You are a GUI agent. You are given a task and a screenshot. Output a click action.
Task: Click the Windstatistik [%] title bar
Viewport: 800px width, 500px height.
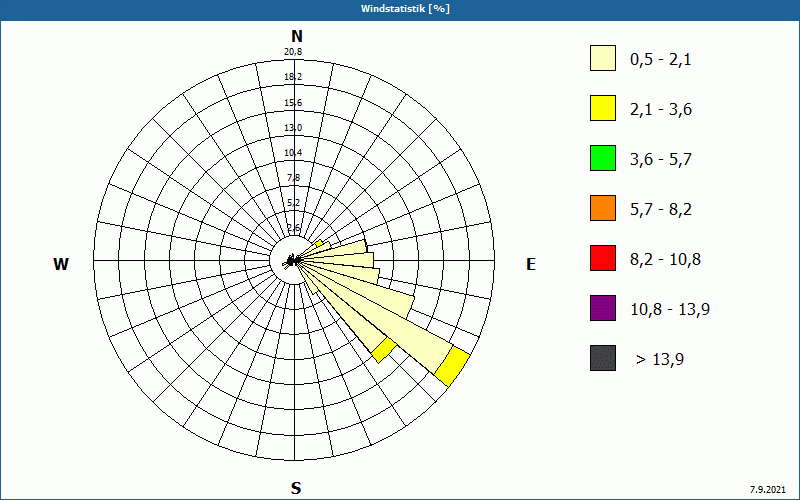pyautogui.click(x=400, y=9)
